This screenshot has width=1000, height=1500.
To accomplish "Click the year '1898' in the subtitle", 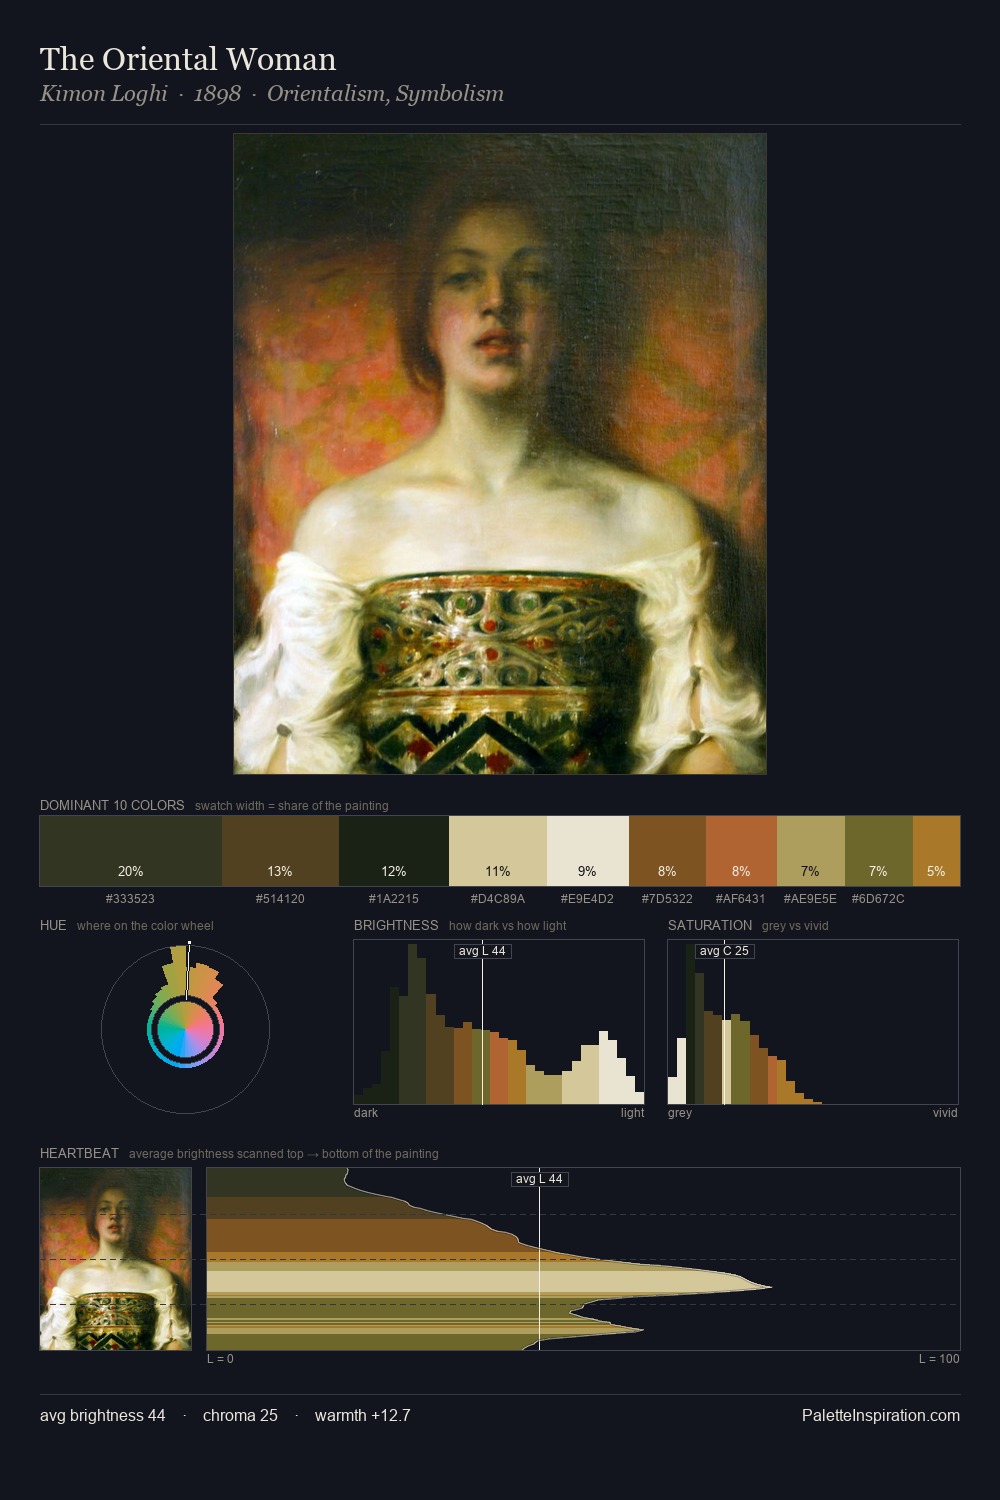I will [217, 94].
